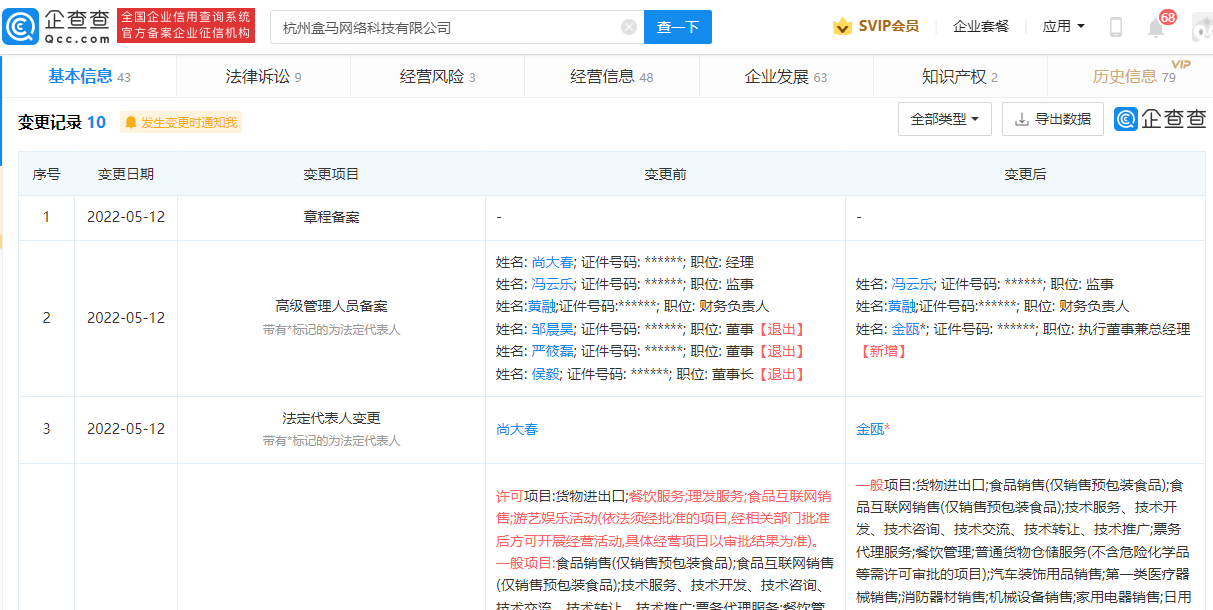Open the Qcc.com logo home link
Viewport: 1213px width, 610px height.
(57, 26)
